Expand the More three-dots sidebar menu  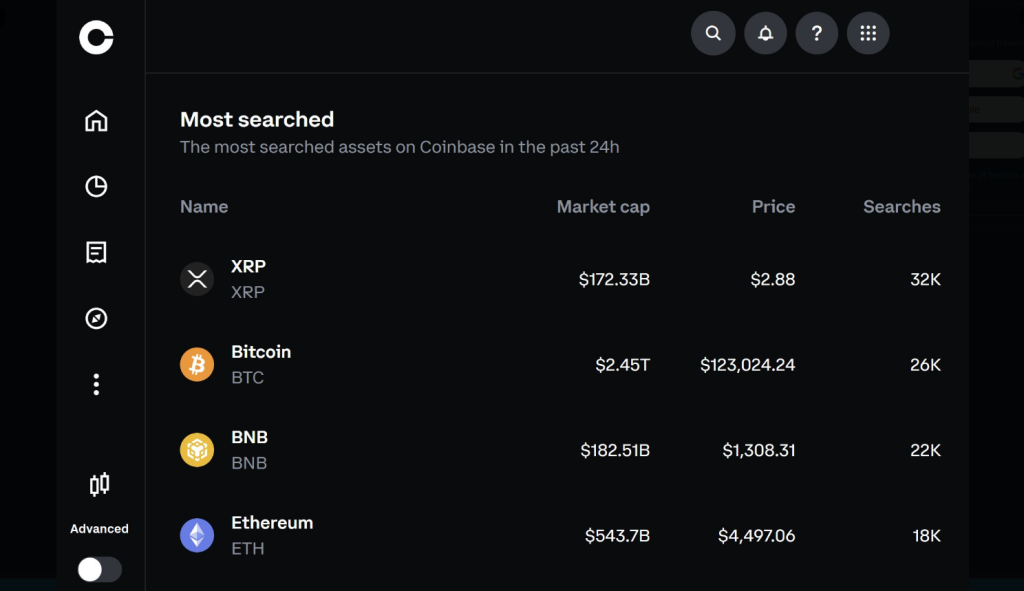point(96,385)
